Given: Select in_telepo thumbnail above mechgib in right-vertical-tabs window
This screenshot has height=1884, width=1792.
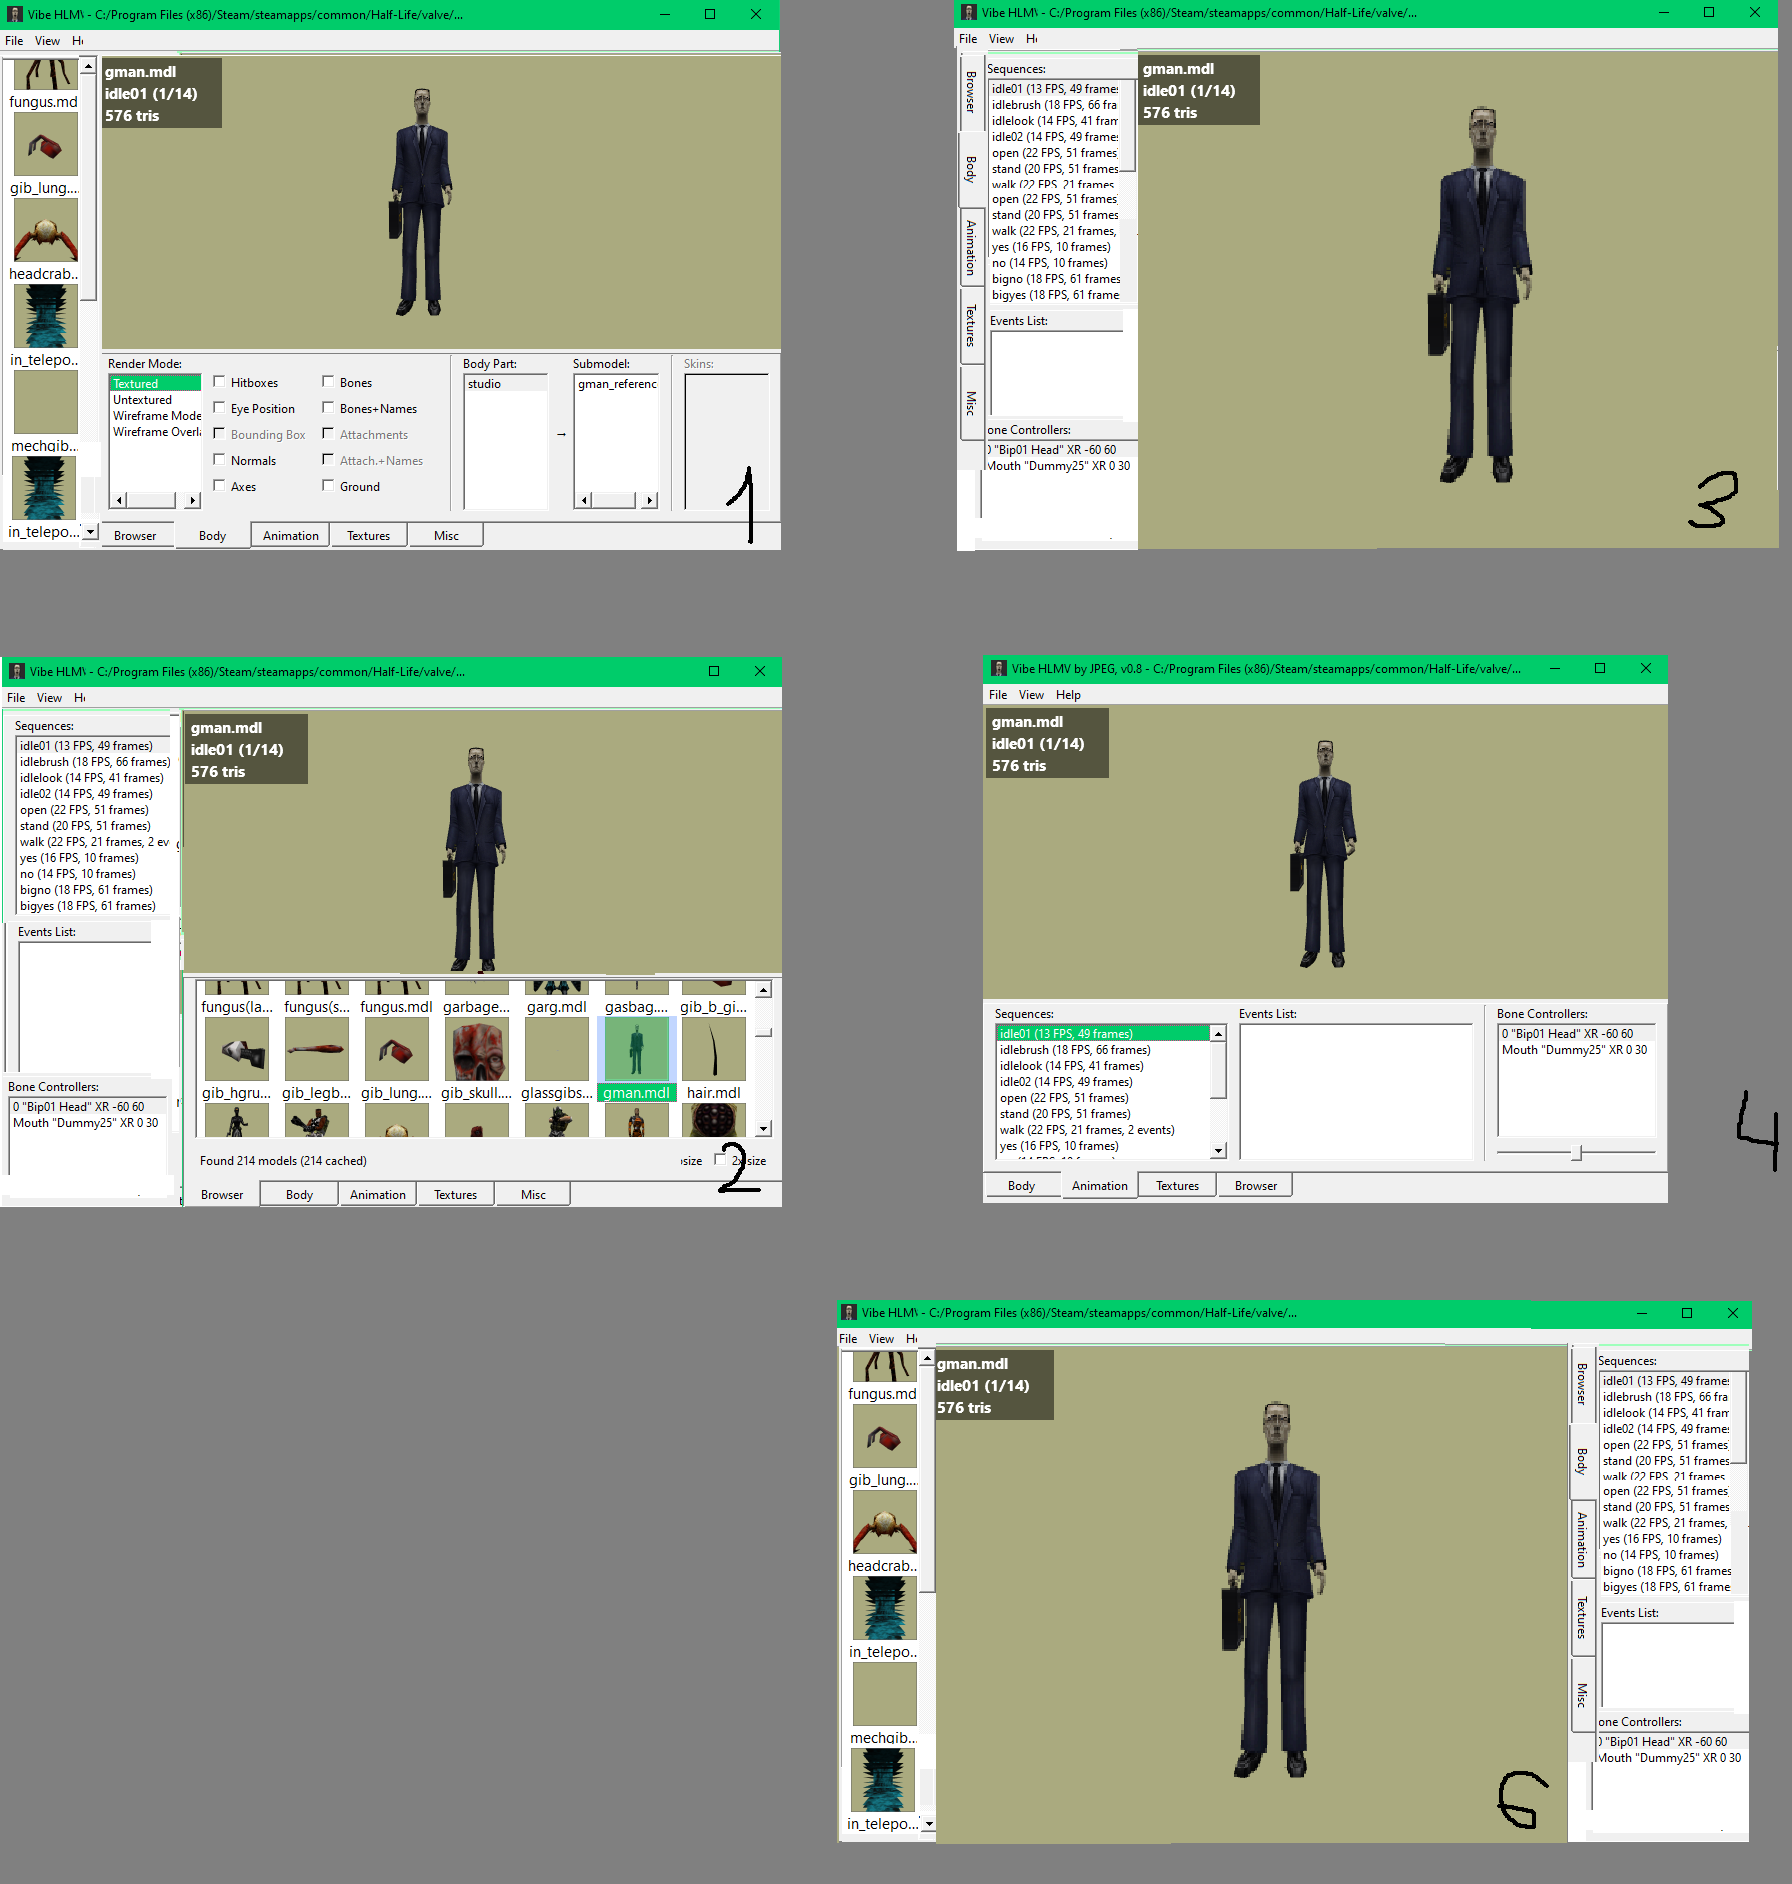Looking at the screenshot, I should click(885, 1609).
